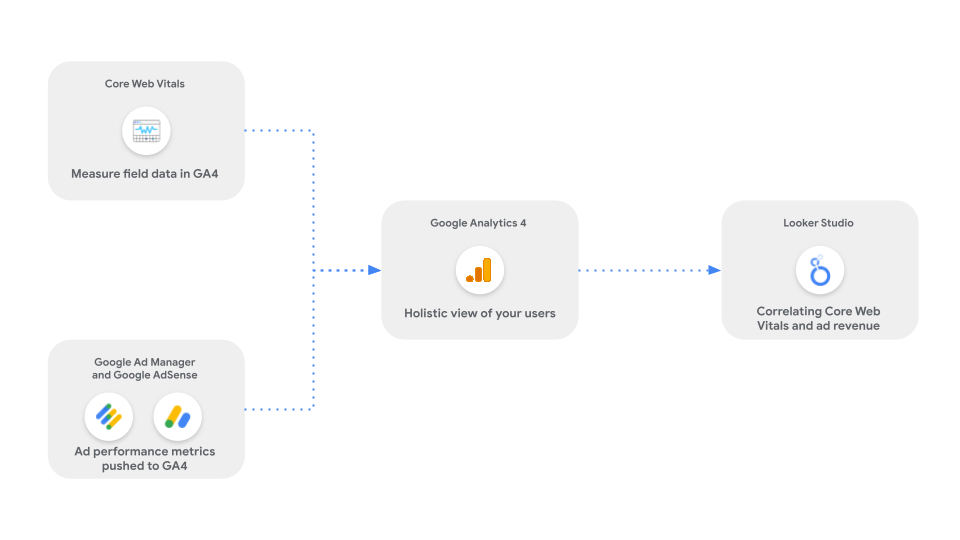960x540 pixels.
Task: Click the arrowhead pointing into Google Analytics 4
Action: tap(374, 270)
